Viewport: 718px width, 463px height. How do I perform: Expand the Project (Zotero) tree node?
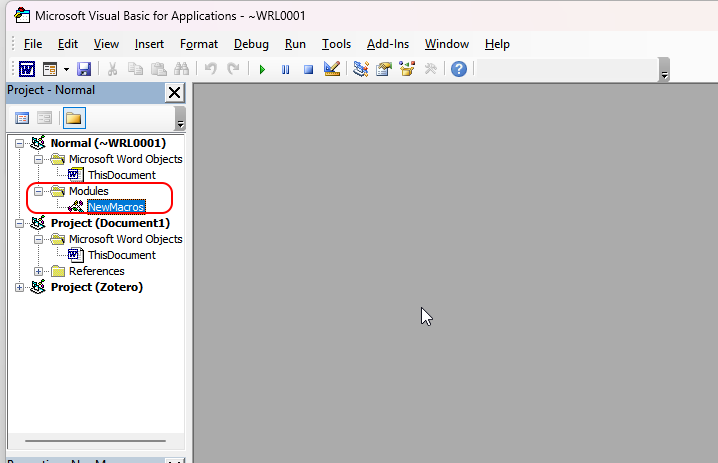pos(21,287)
